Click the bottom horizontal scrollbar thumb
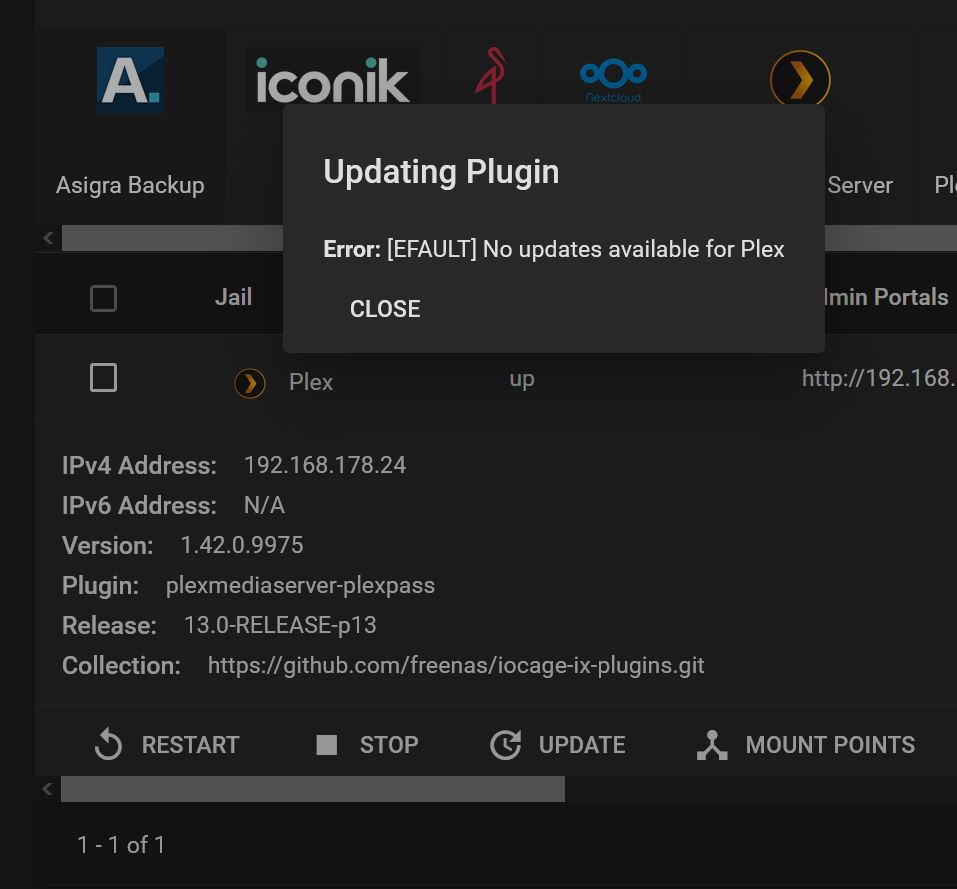The height and width of the screenshot is (889, 957). pos(312,789)
